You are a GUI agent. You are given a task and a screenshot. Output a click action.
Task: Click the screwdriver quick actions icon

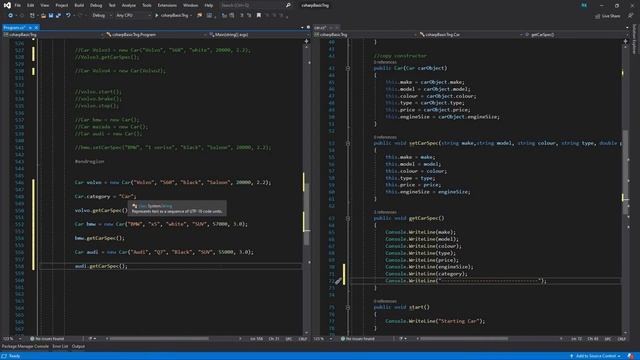[x=338, y=281]
